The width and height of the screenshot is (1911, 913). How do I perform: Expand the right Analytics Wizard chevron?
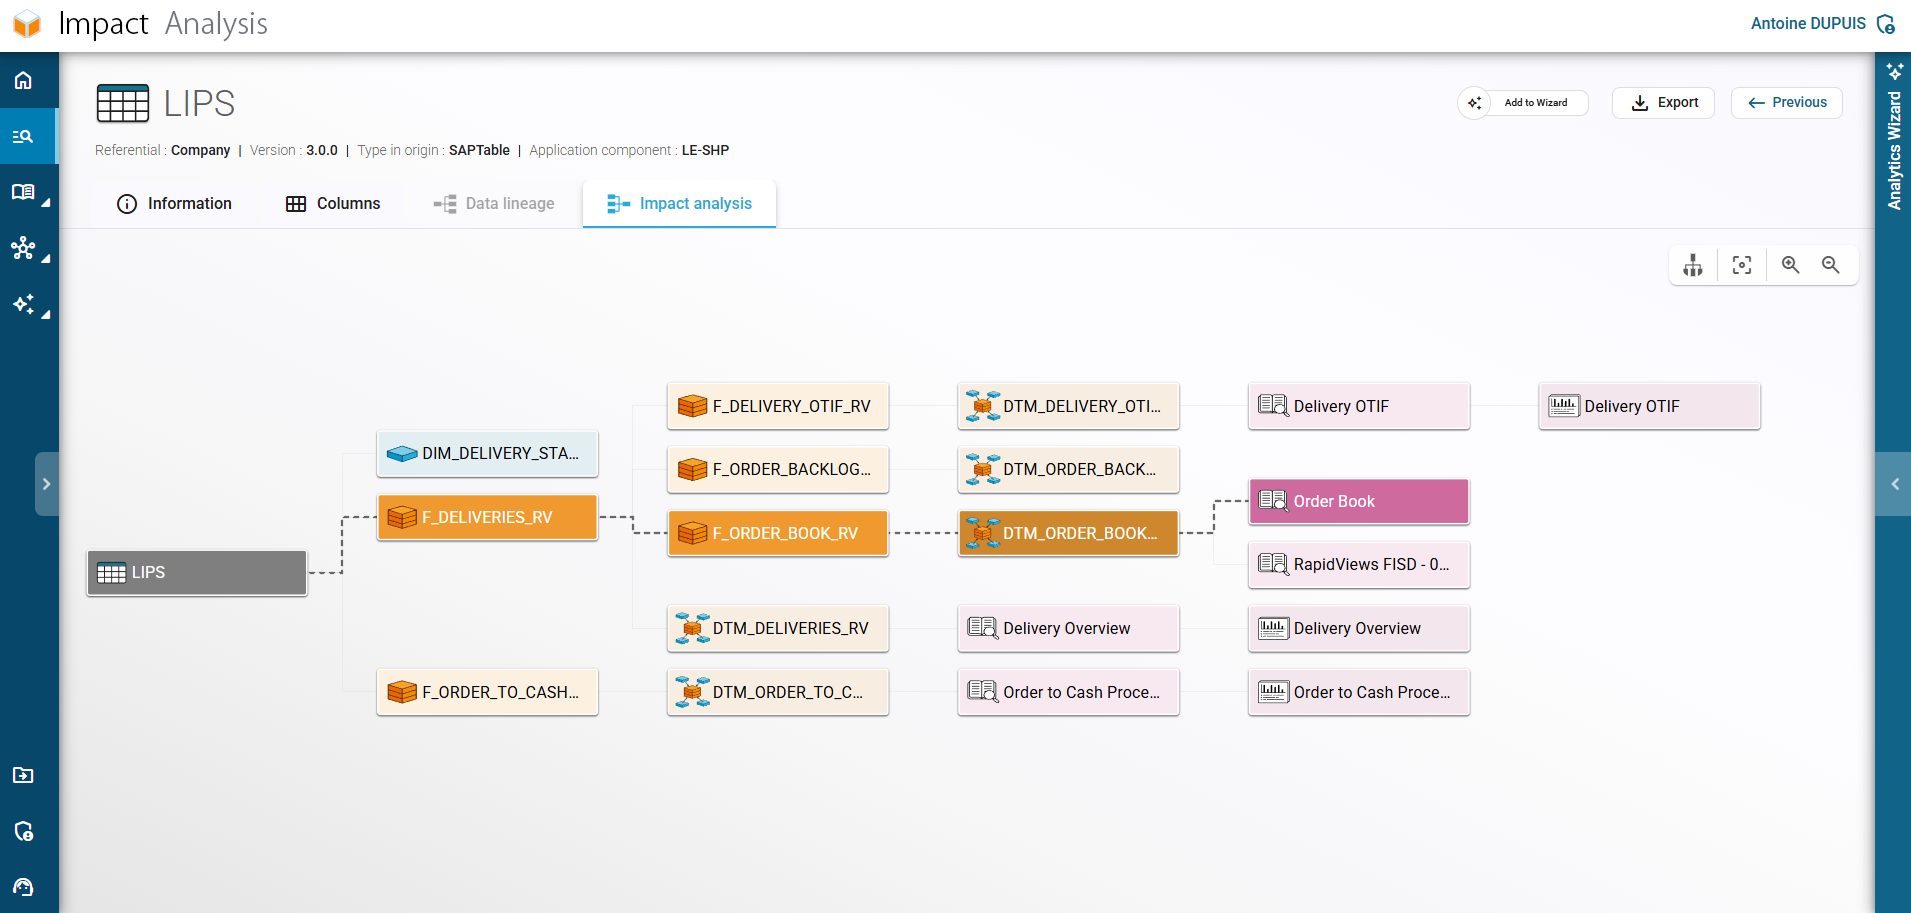point(1894,484)
